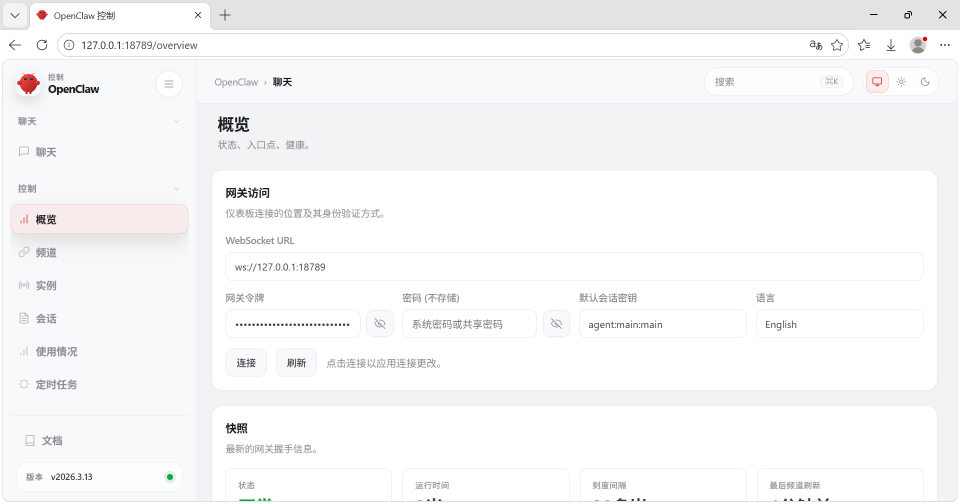Open browser settings ellipsis menu
Screen dimensions: 960x504
(945, 45)
